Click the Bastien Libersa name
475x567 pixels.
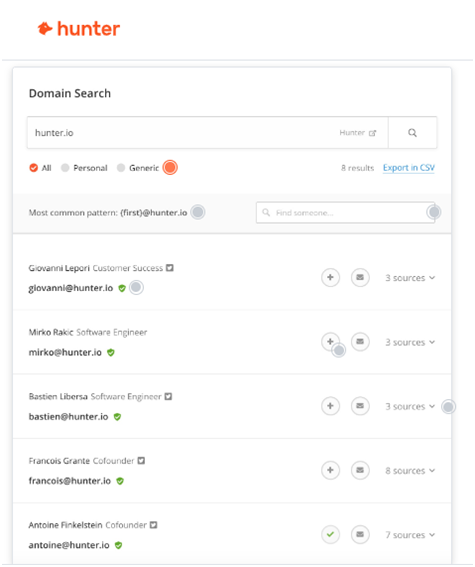tap(58, 396)
